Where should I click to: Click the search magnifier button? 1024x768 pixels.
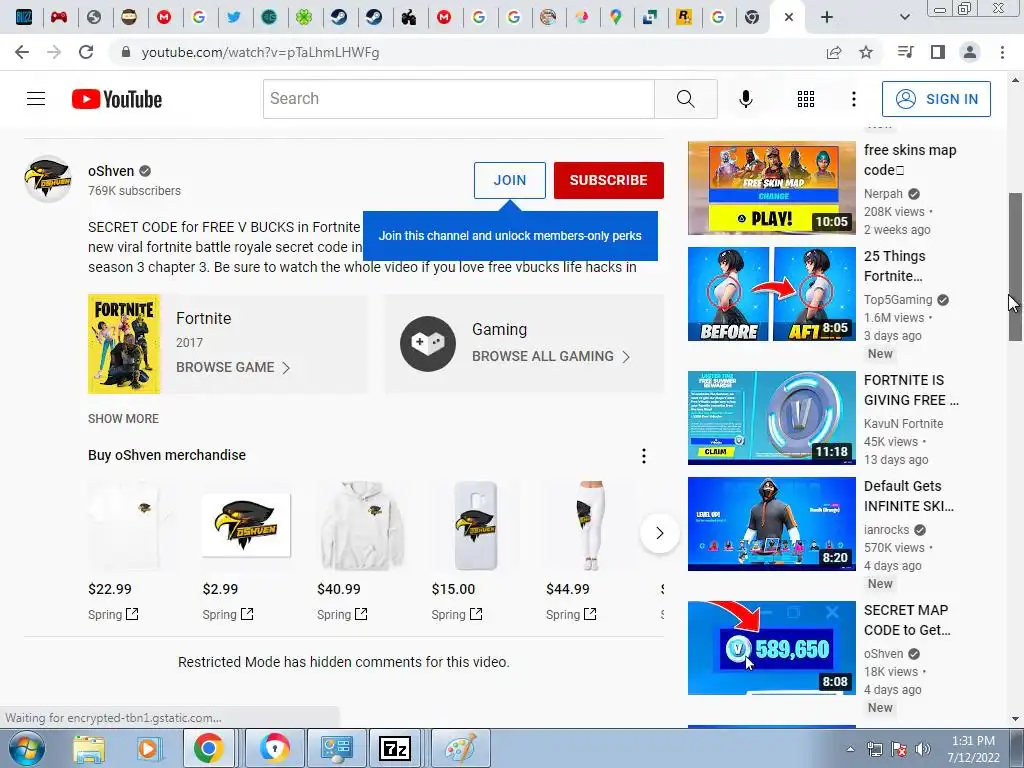685,99
